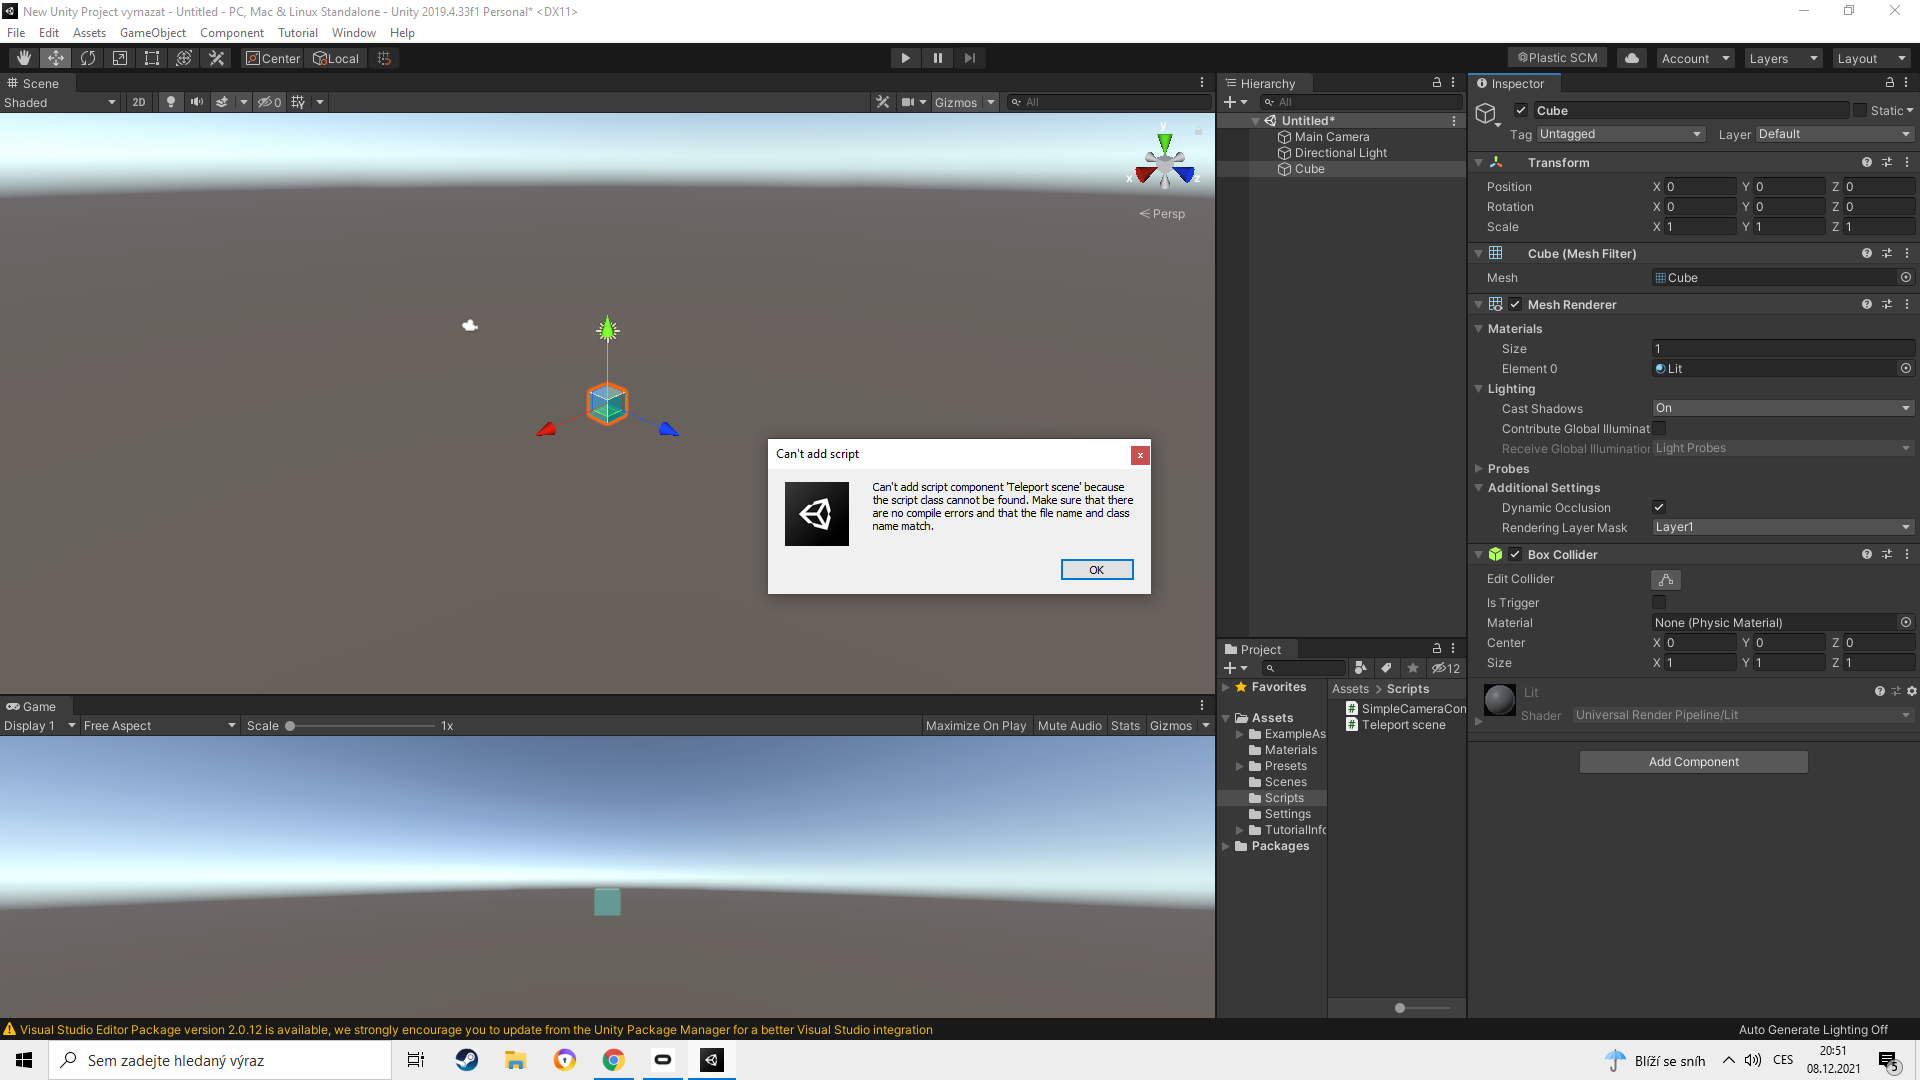Expand the Probes section
1920x1080 pixels.
1508,469
